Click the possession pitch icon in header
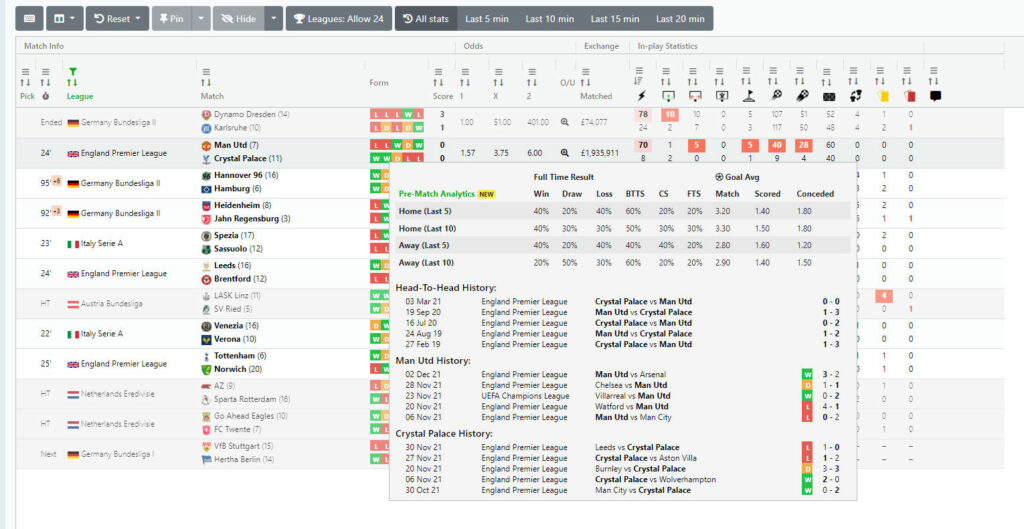Viewport: 1024px width, 529px height. pyautogui.click(x=828, y=96)
